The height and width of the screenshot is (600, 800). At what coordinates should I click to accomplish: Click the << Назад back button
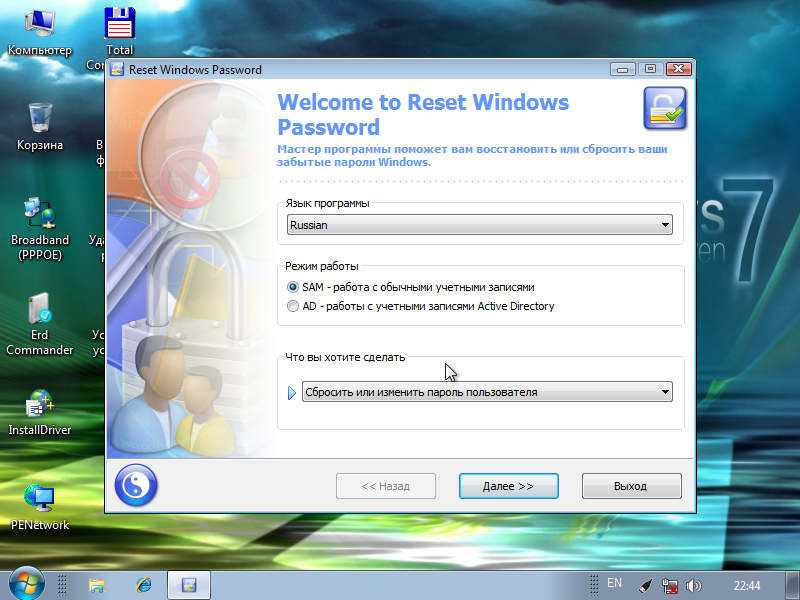click(x=386, y=486)
